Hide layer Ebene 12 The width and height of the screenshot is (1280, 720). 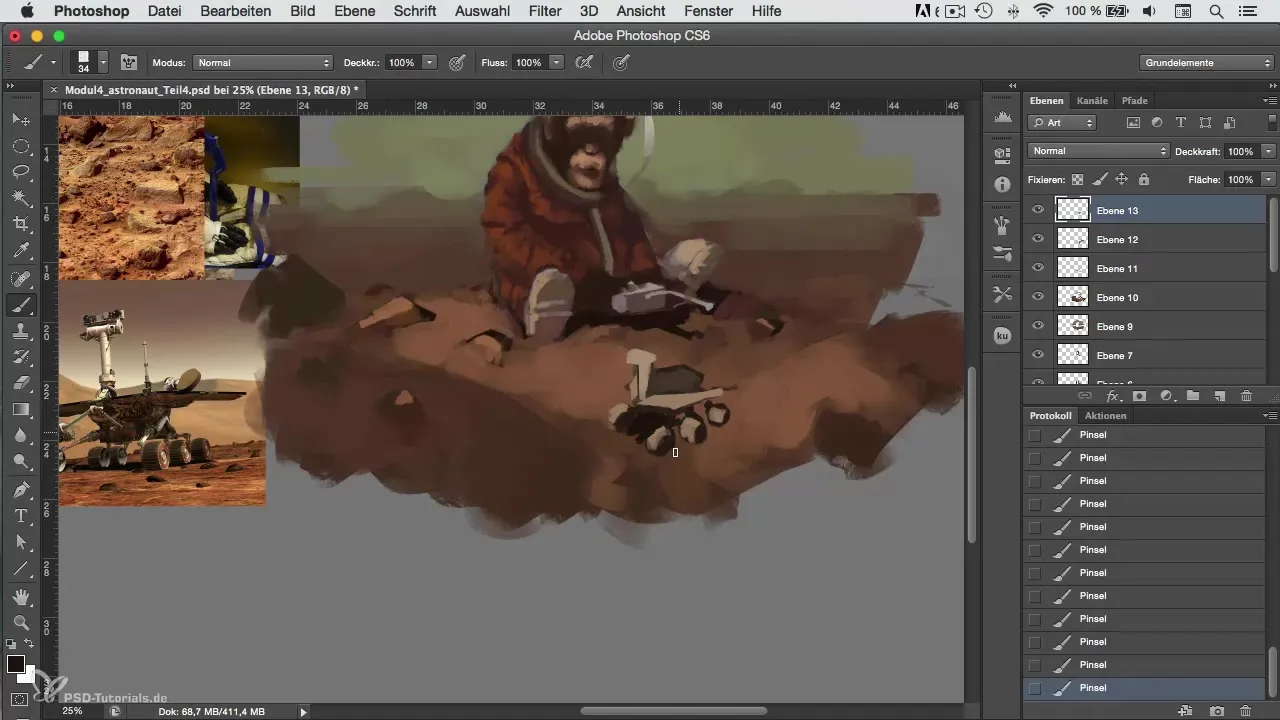(1038, 239)
